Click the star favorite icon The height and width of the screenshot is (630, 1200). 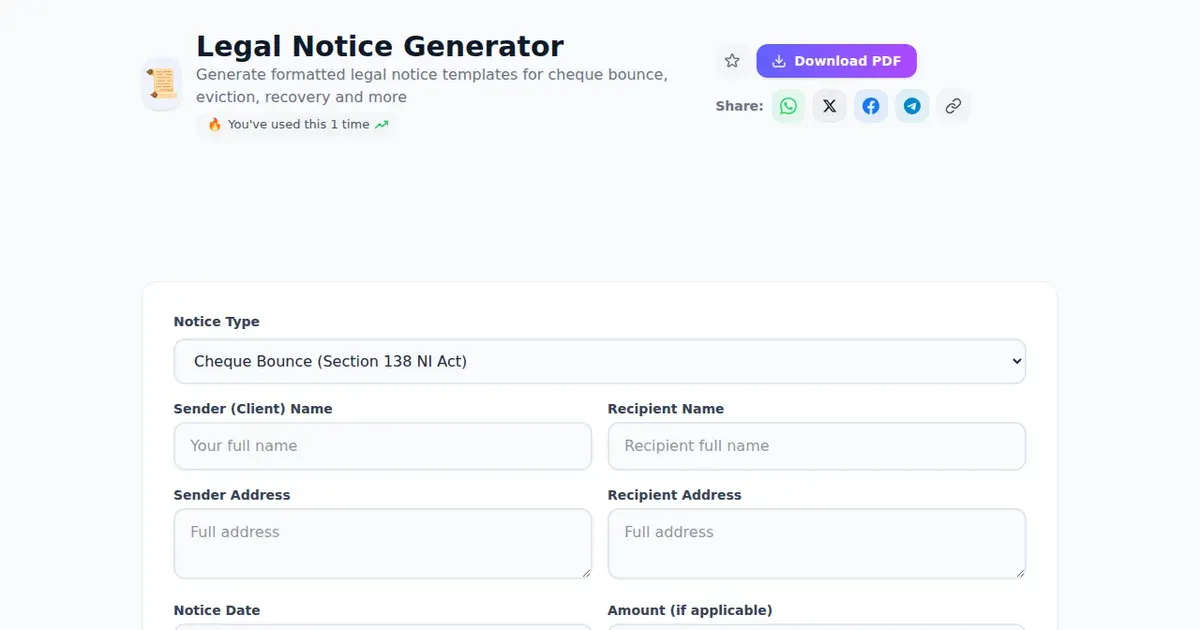tap(732, 61)
